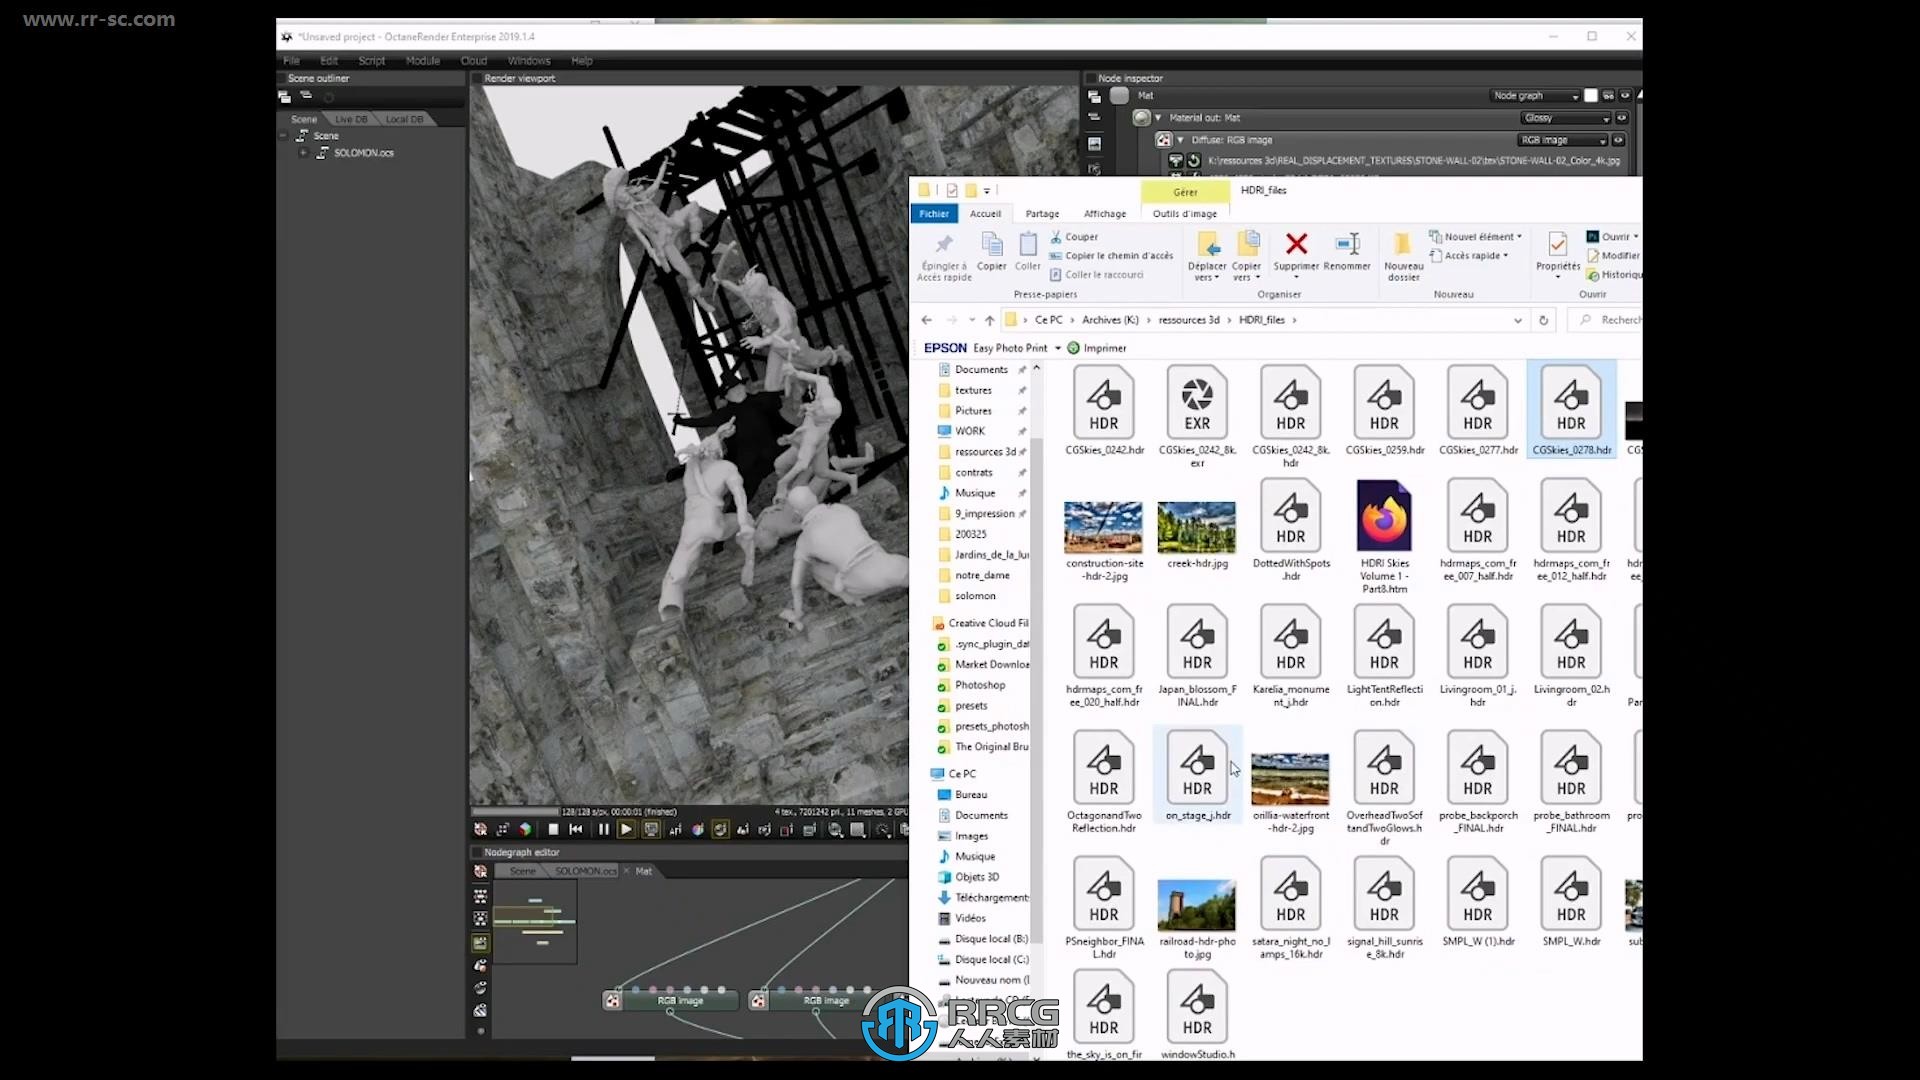The image size is (1920, 1080).
Task: Click Octane logo icon in nodegraph sidebar
Action: click(x=480, y=871)
